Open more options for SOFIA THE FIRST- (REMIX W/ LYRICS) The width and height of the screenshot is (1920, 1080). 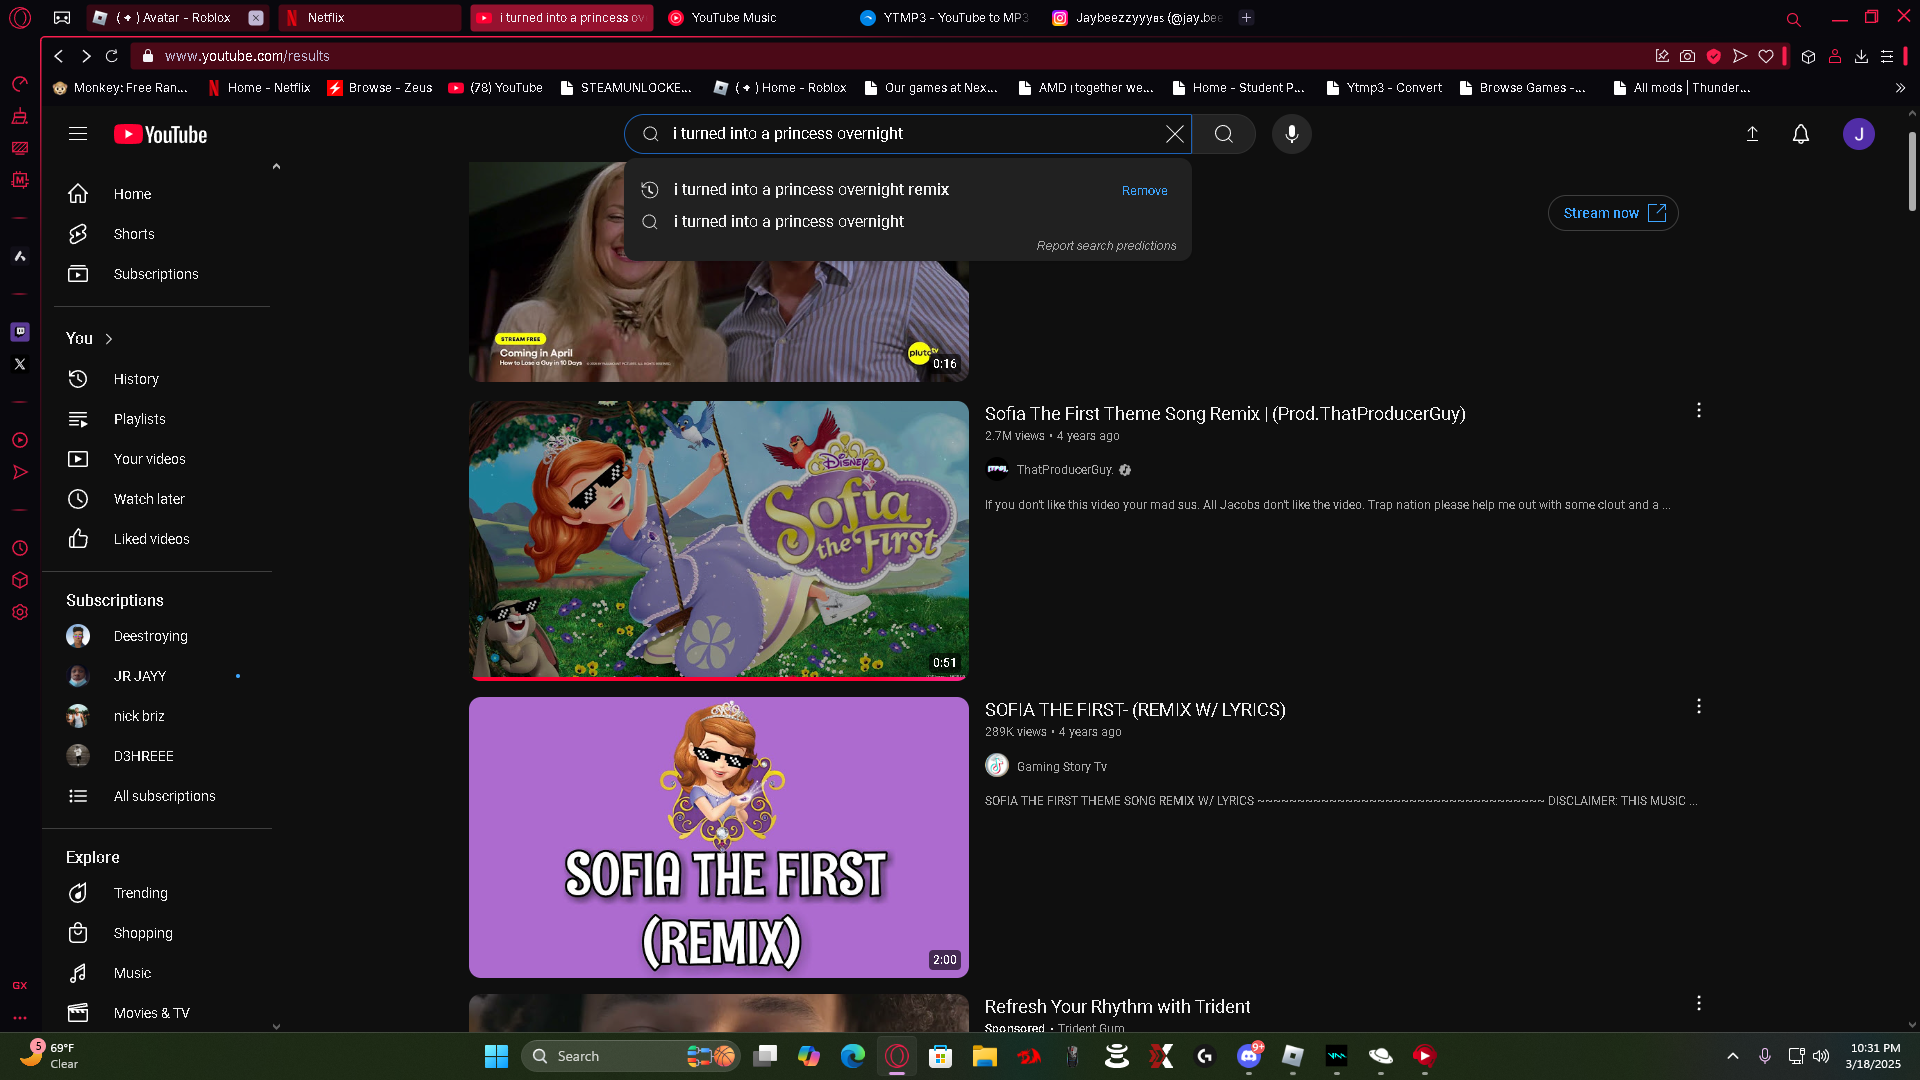1698,707
